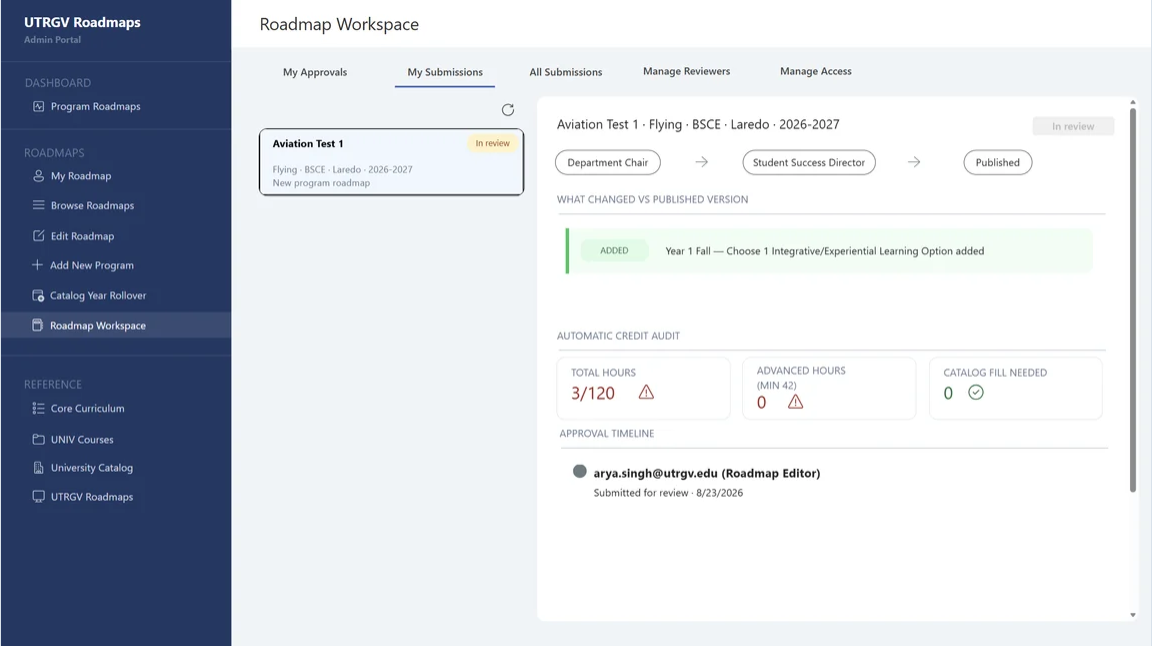Click the ADDED change tag
1153x646 pixels.
pyautogui.click(x=614, y=251)
